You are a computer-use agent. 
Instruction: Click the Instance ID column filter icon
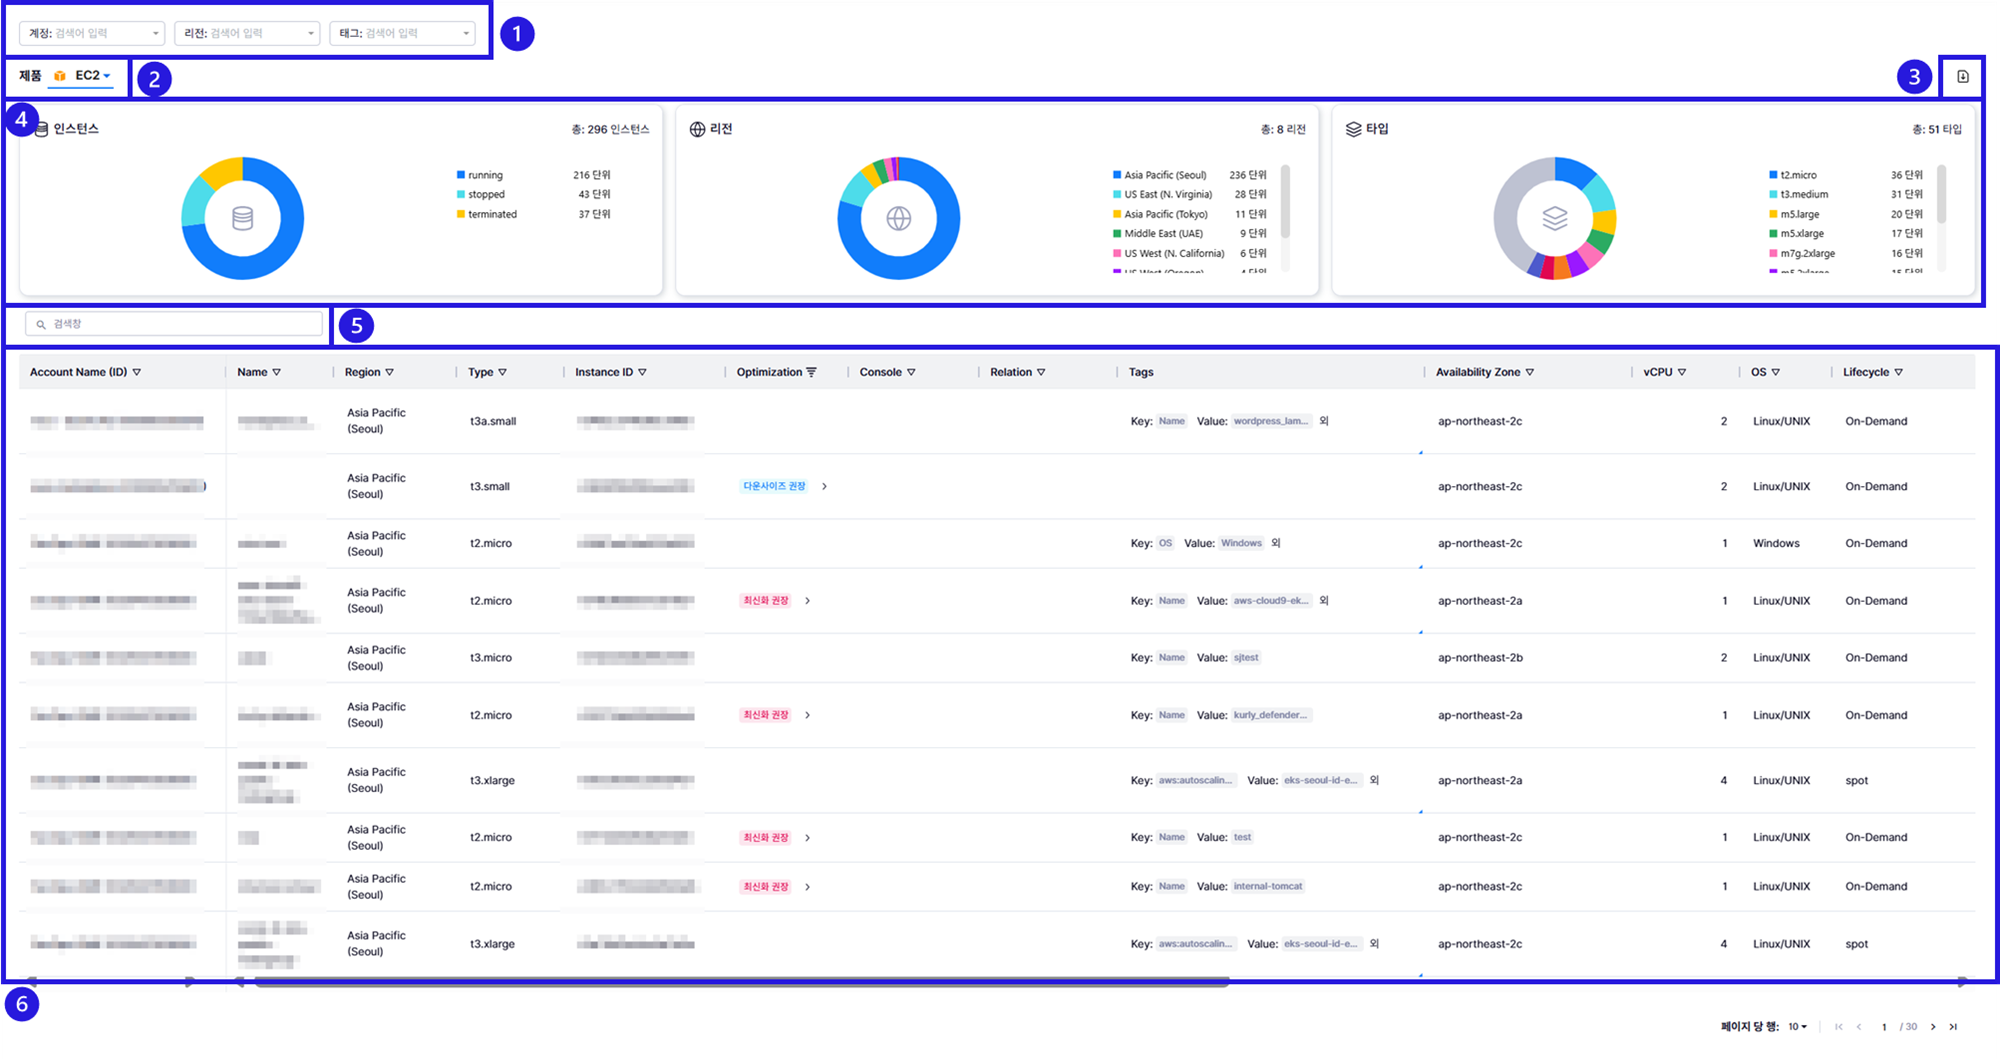[642, 372]
